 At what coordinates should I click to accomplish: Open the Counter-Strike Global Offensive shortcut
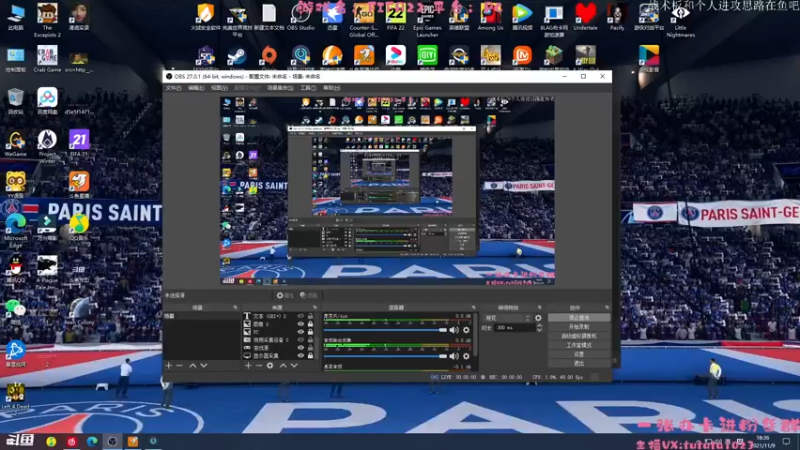tap(364, 20)
